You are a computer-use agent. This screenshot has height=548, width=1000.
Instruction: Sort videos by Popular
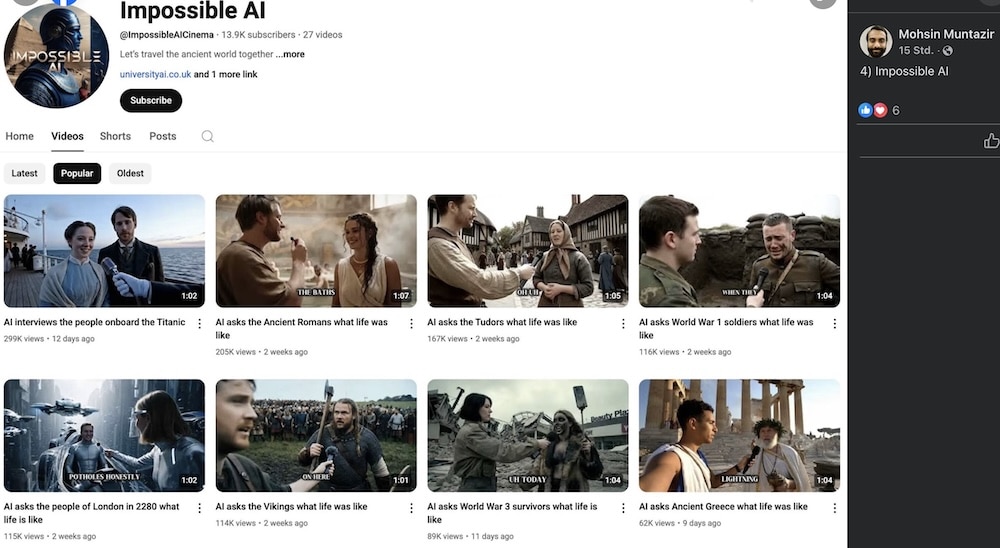(77, 173)
